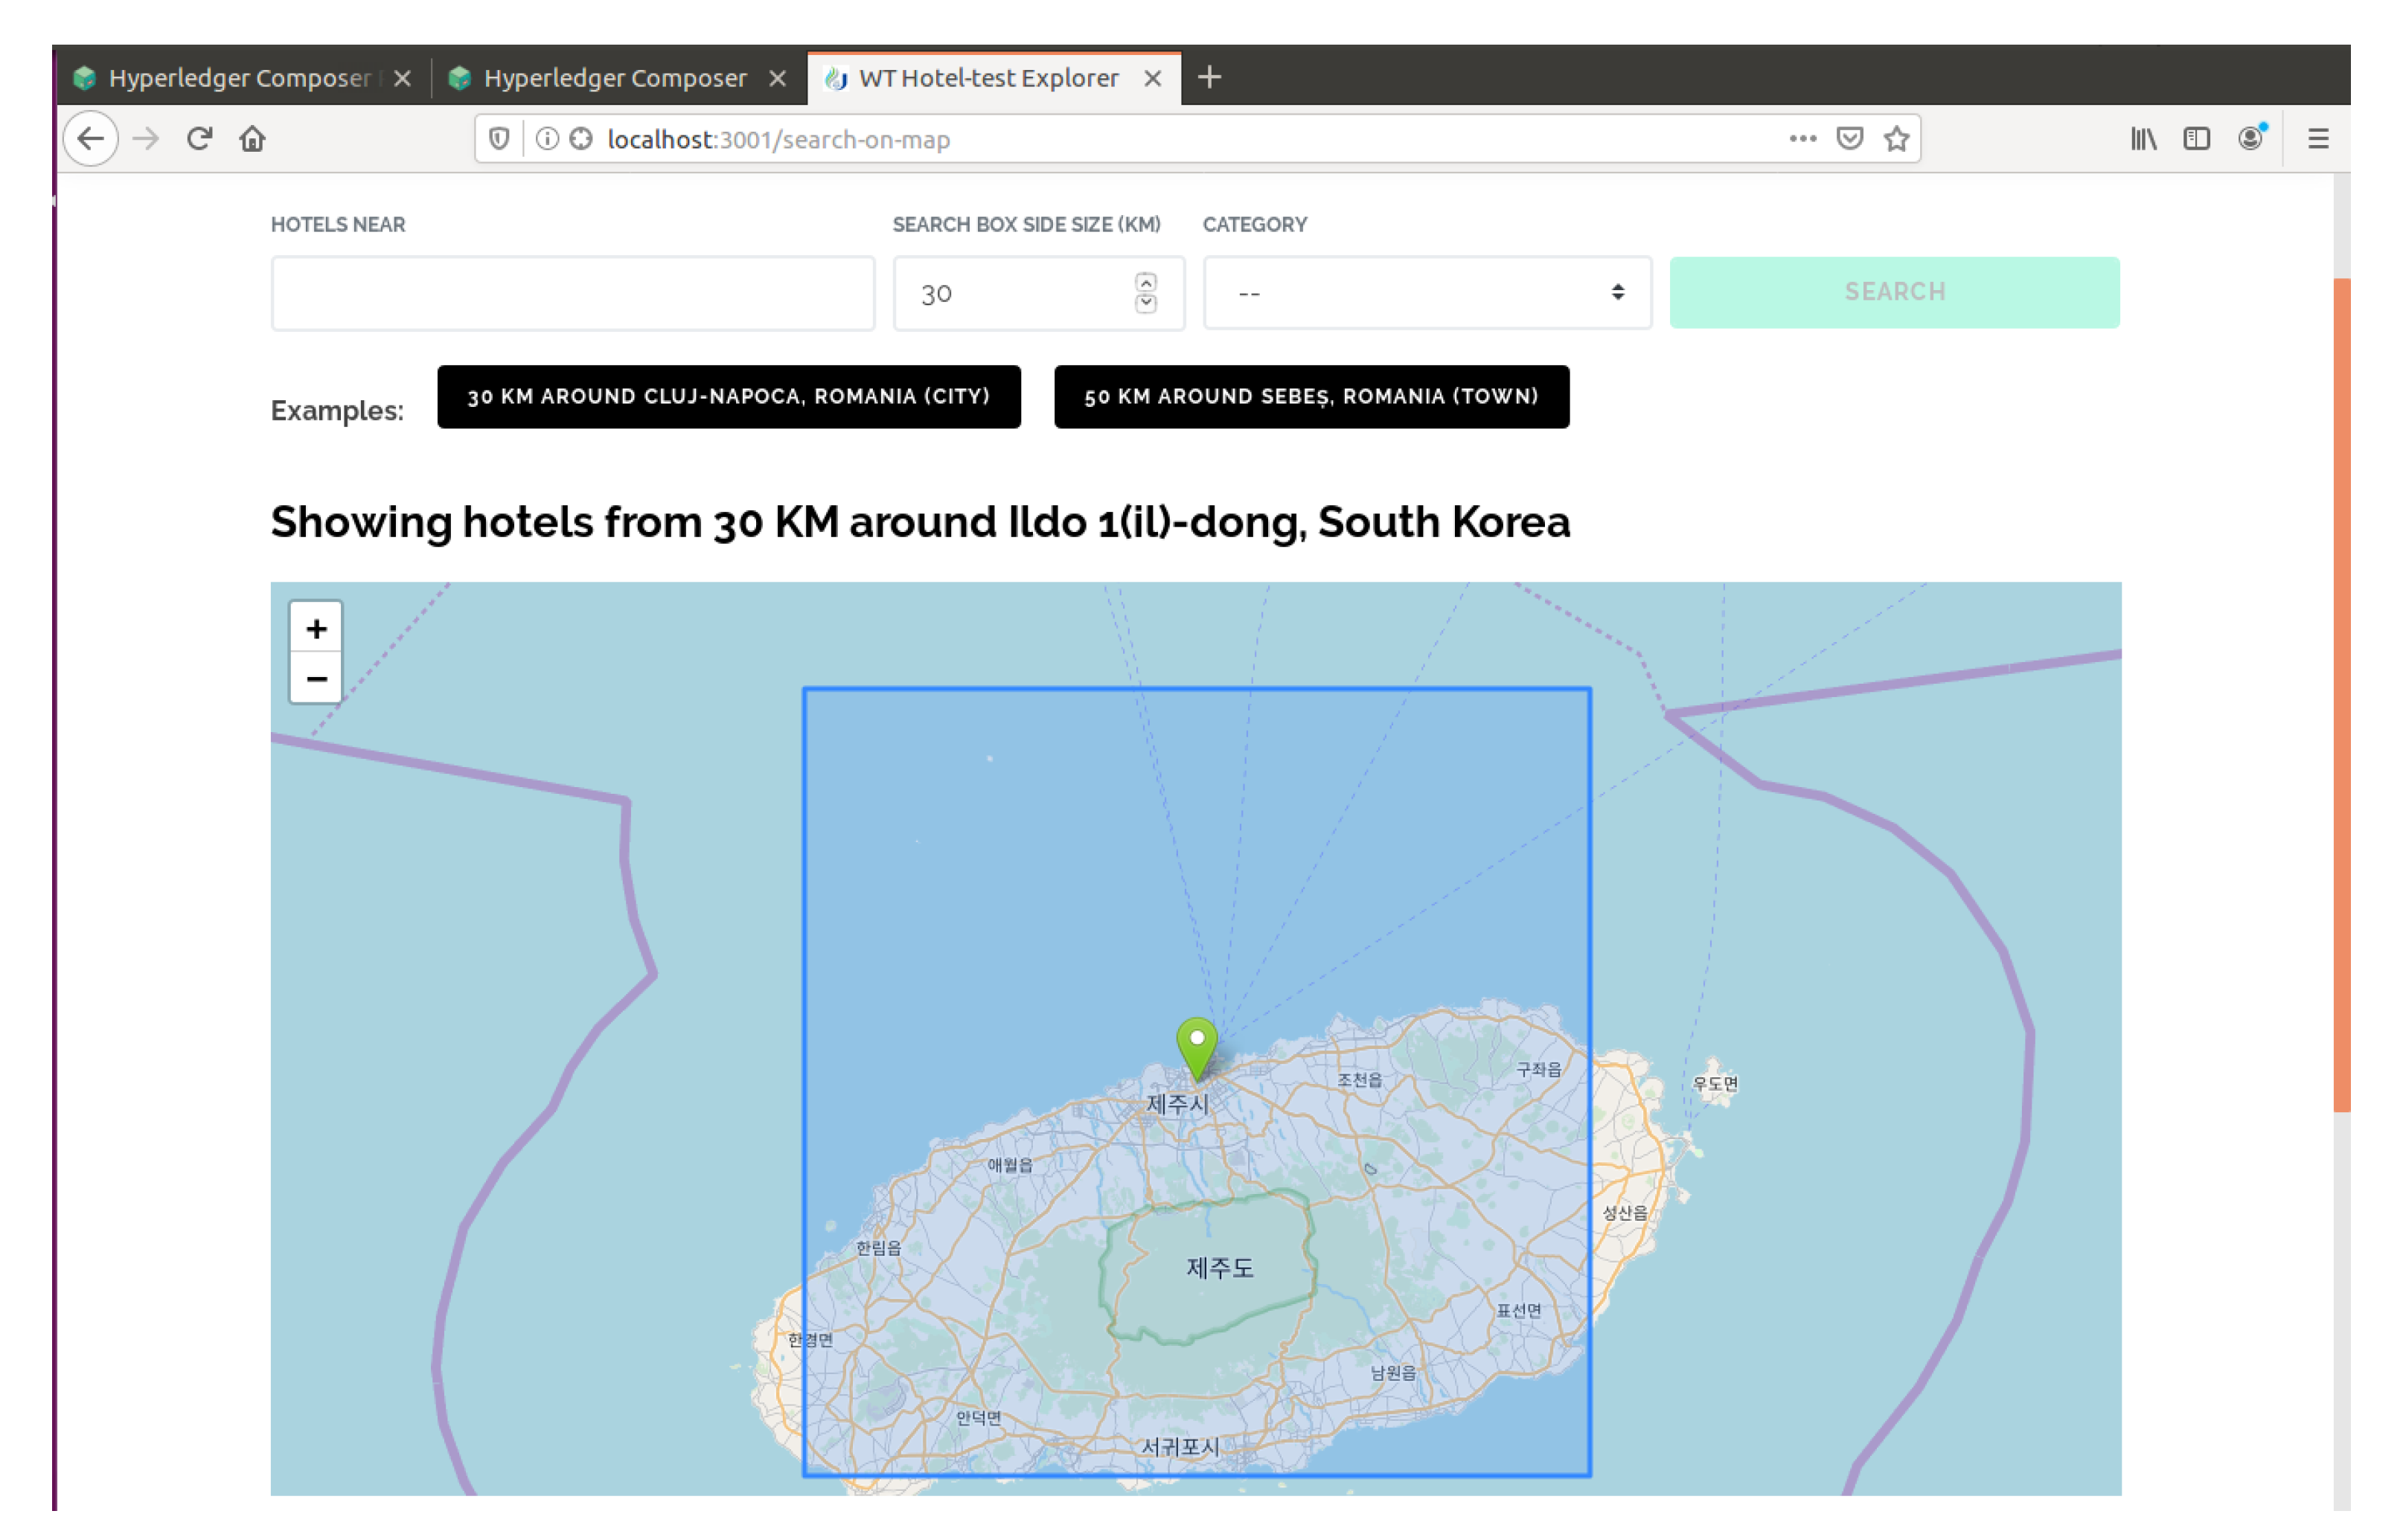2406x1540 pixels.
Task: Open the library bookshelf icon
Action: point(2142,138)
